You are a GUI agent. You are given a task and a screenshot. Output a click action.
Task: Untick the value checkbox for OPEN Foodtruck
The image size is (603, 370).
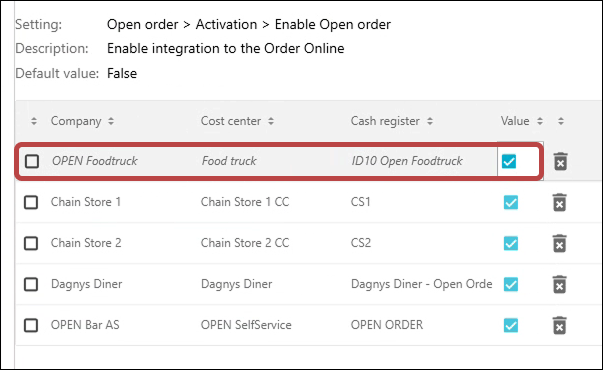click(509, 161)
